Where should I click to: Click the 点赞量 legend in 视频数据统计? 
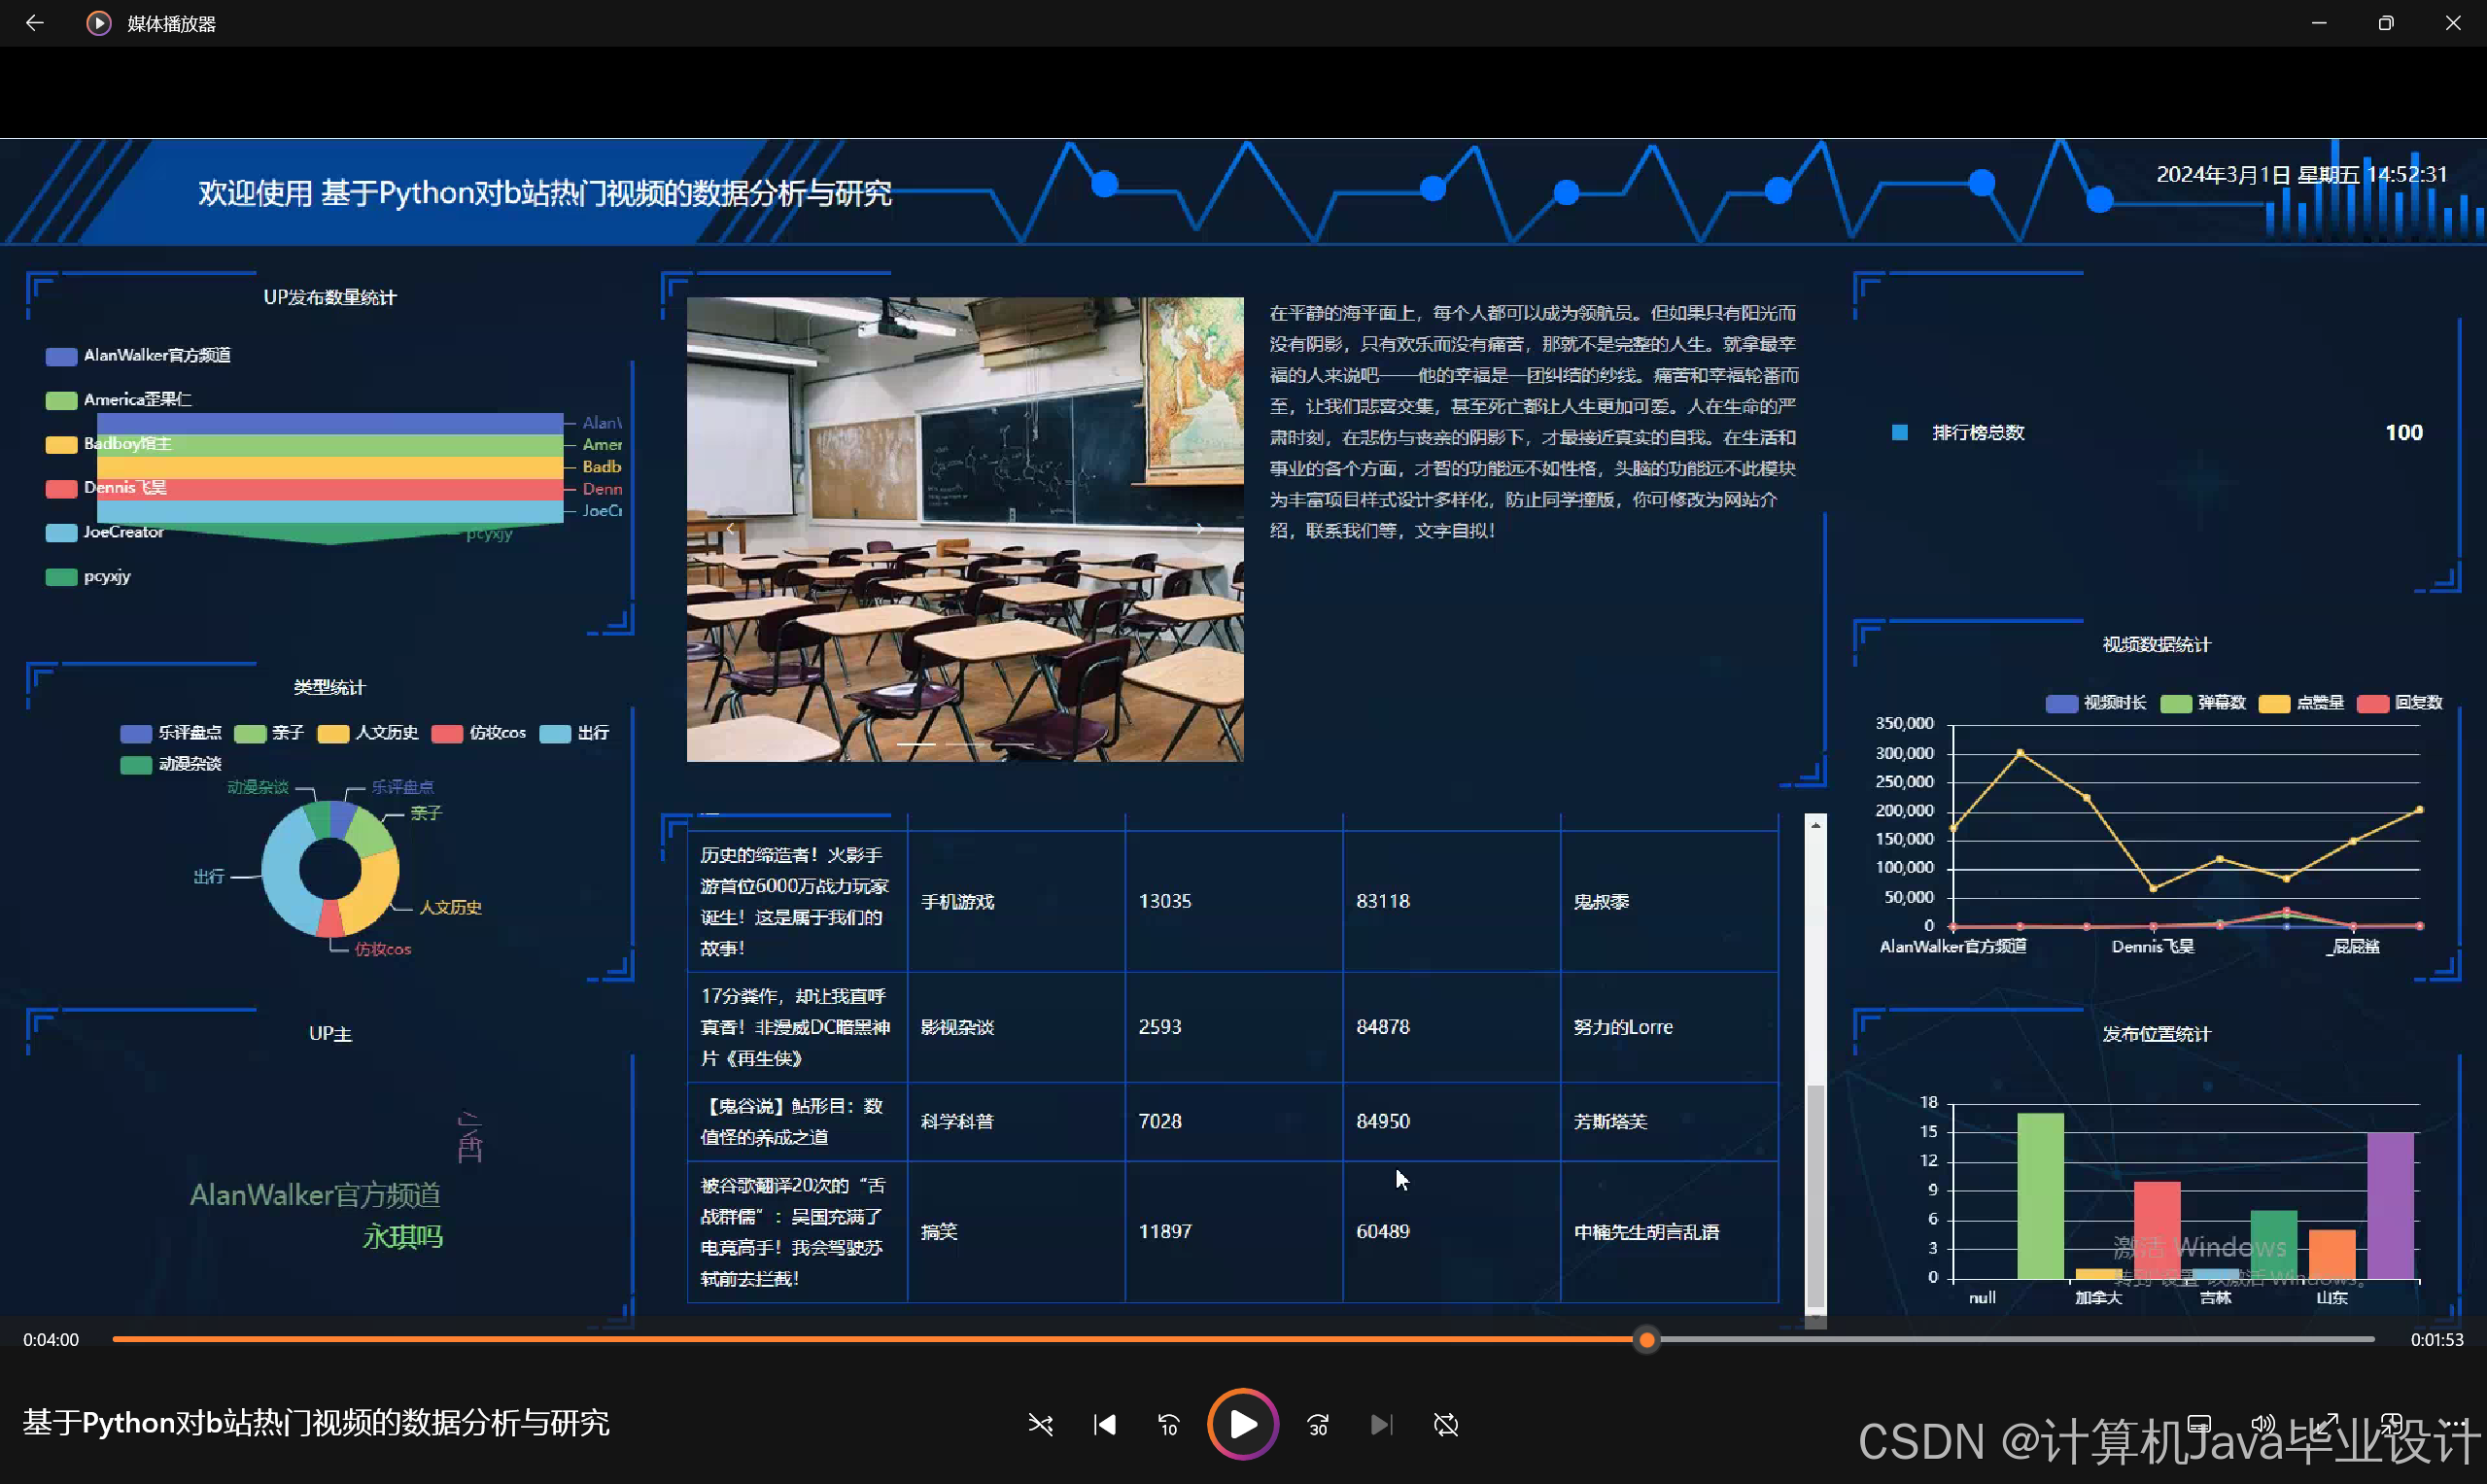click(2301, 703)
